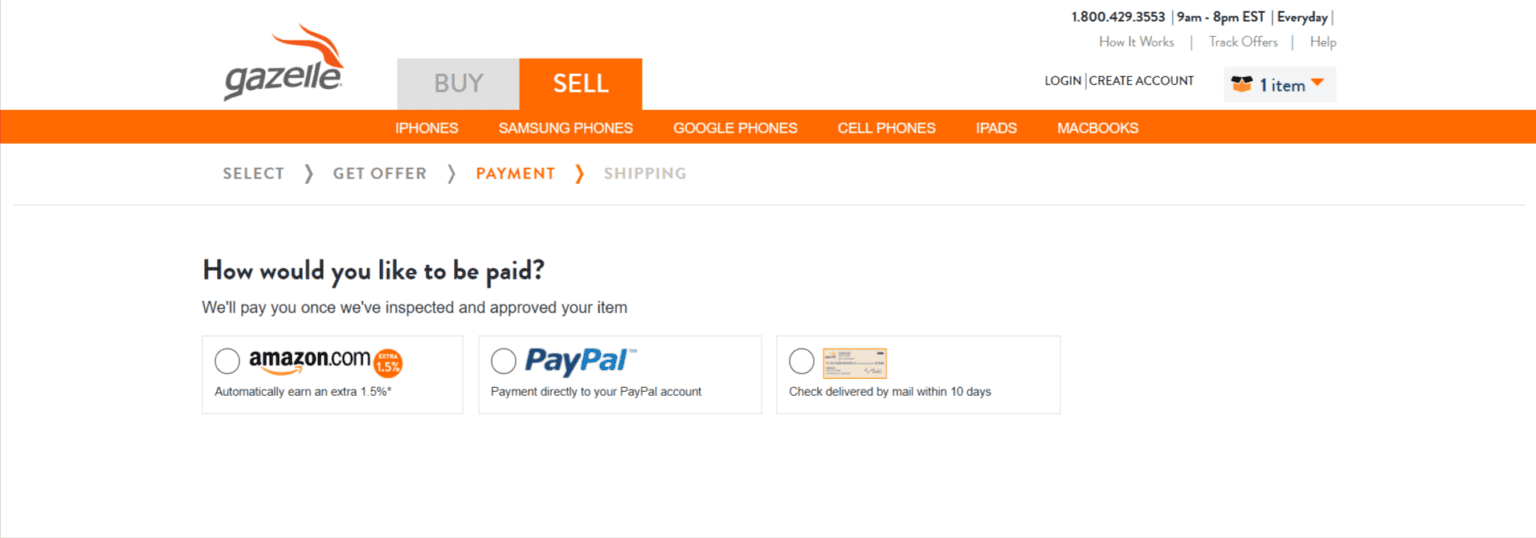Viewport: 1536px width, 538px height.
Task: Click the PayPal logo
Action: click(581, 361)
